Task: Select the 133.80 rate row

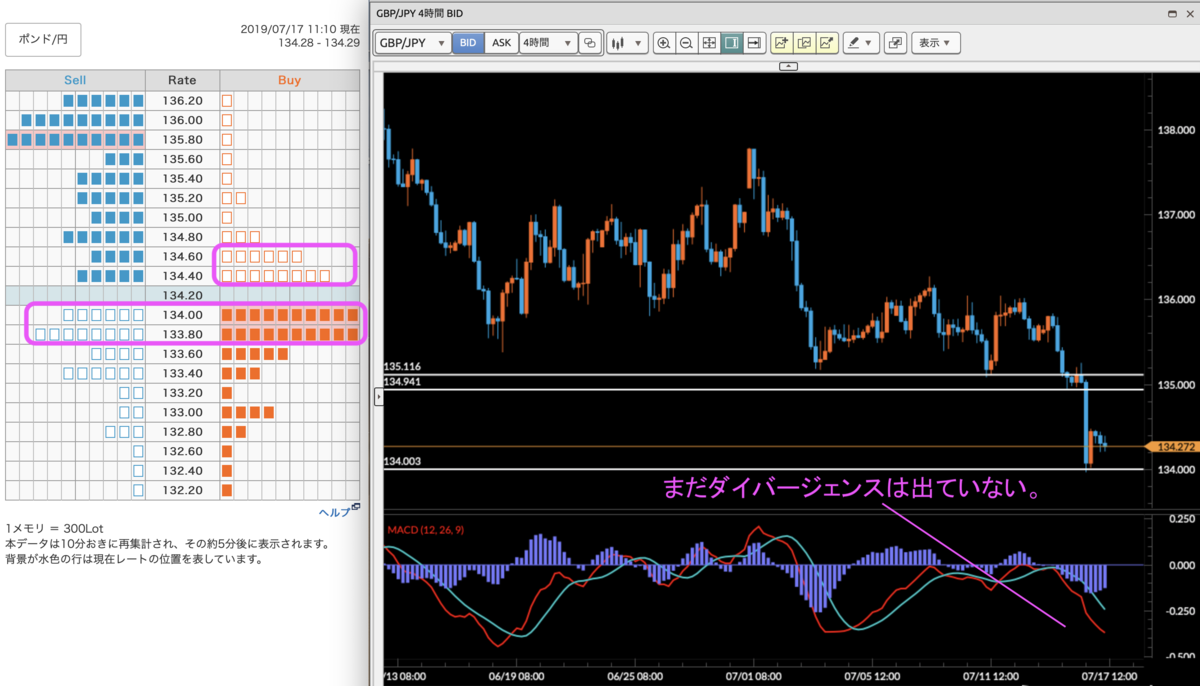Action: 182,334
